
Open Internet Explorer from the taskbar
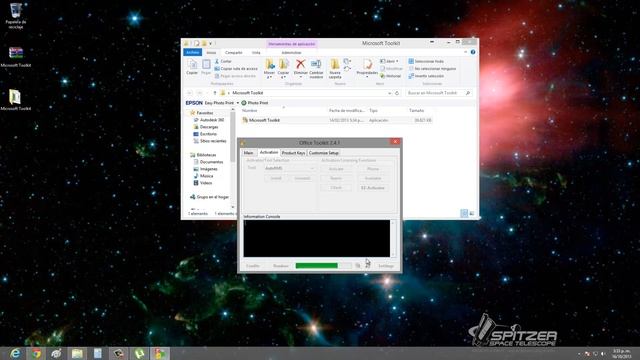click(x=15, y=353)
